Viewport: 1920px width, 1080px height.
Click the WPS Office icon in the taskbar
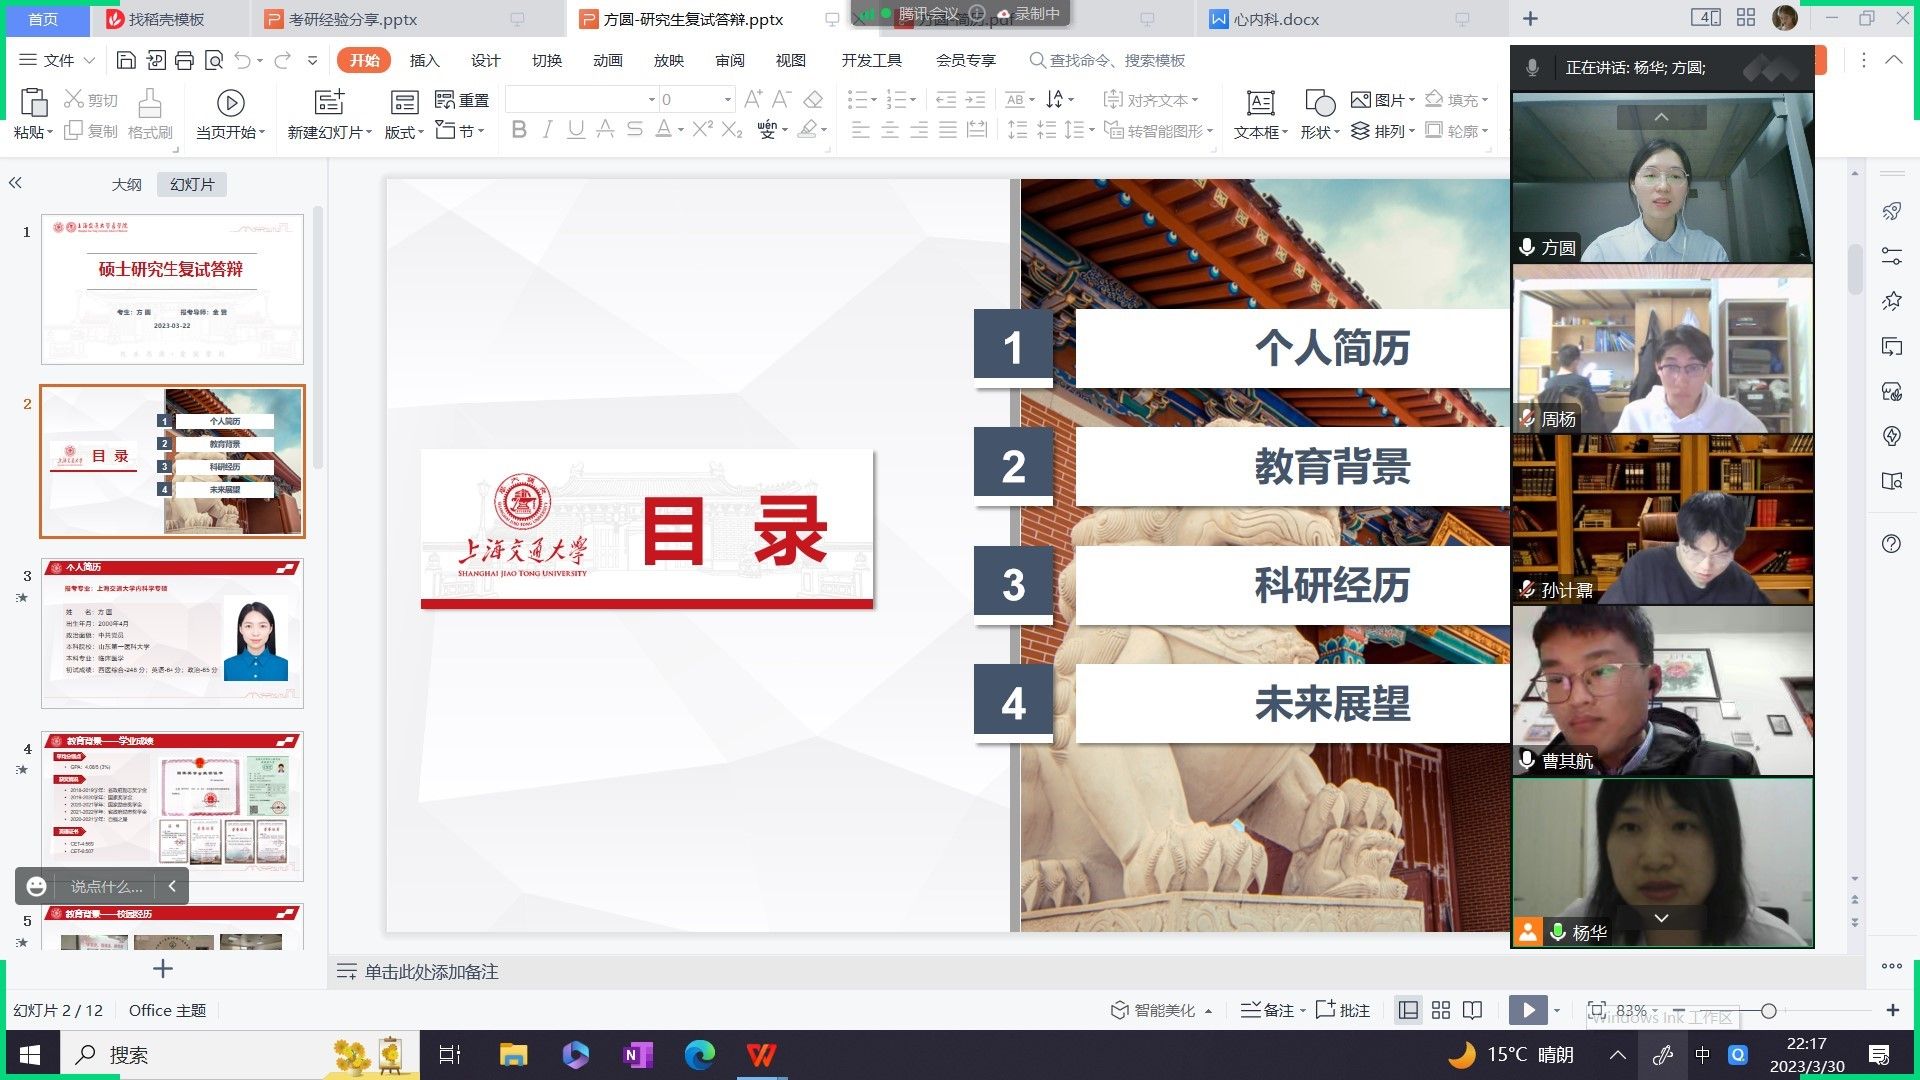[761, 1055]
